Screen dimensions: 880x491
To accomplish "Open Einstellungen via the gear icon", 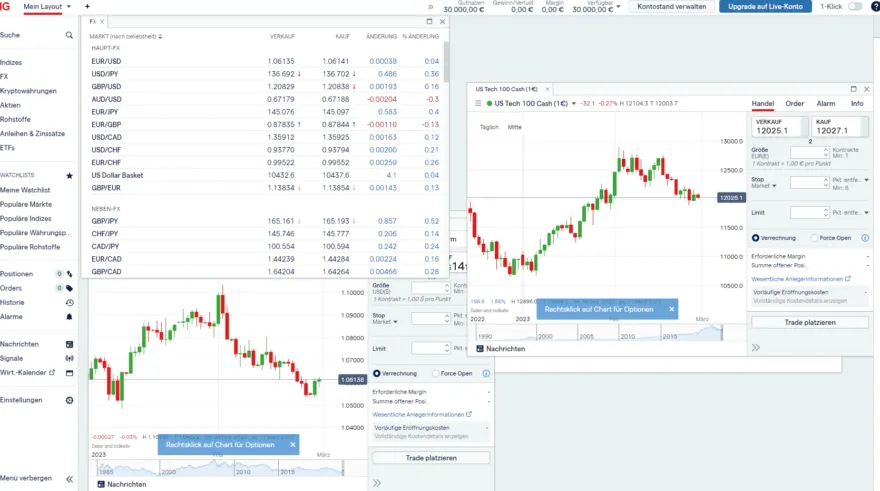I will coord(69,400).
